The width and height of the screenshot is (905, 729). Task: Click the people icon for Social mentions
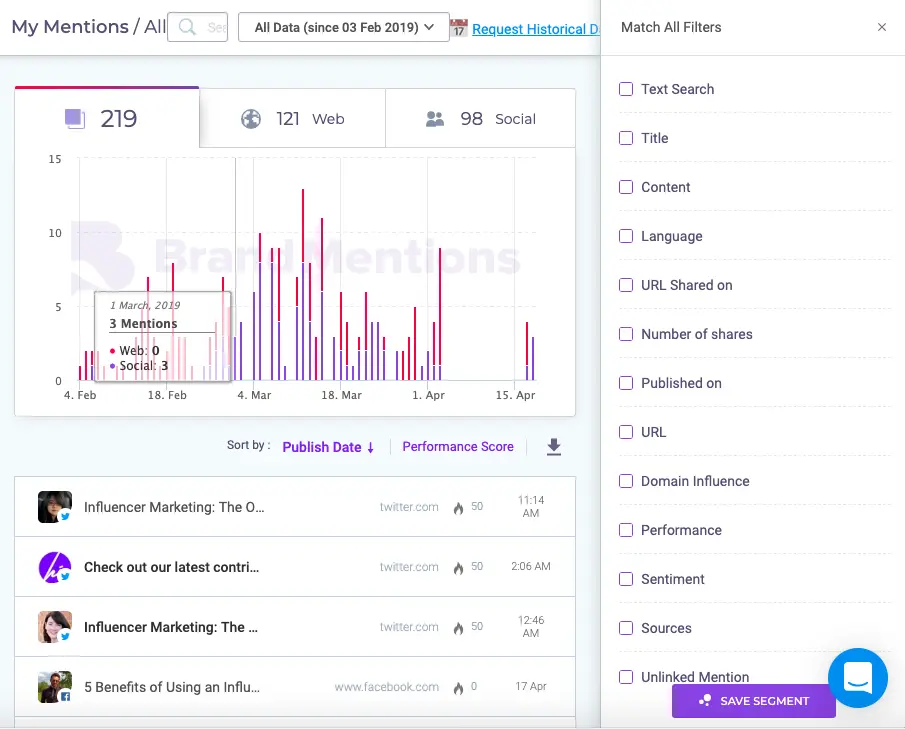(435, 119)
